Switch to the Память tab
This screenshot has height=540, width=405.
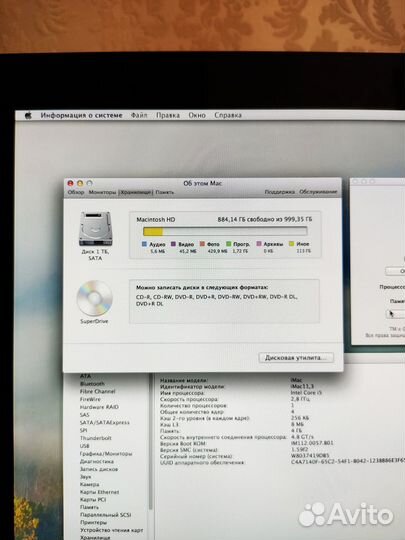coord(165,192)
